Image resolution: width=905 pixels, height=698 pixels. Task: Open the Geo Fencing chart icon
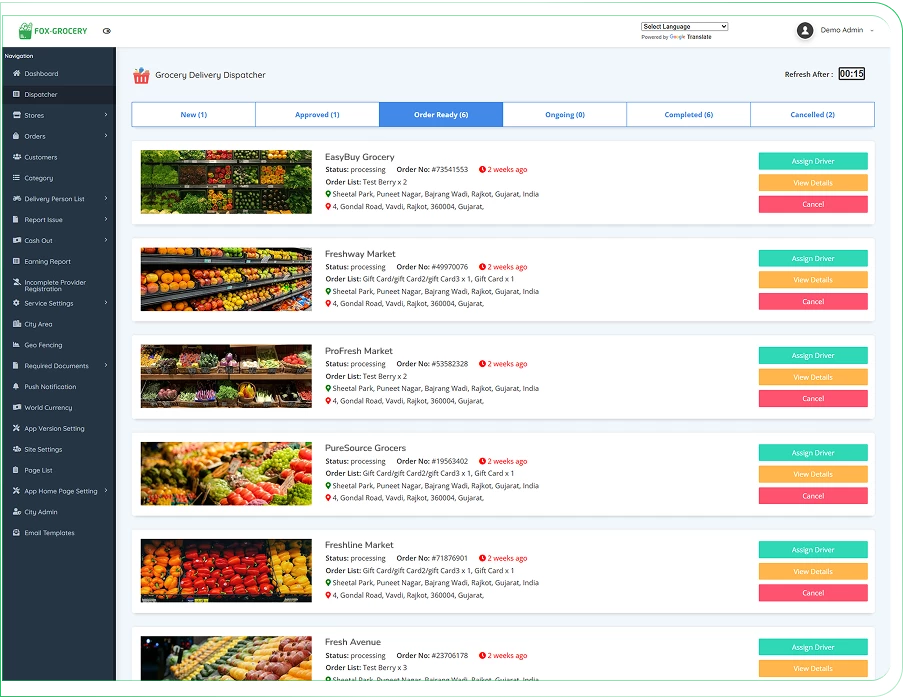point(16,345)
